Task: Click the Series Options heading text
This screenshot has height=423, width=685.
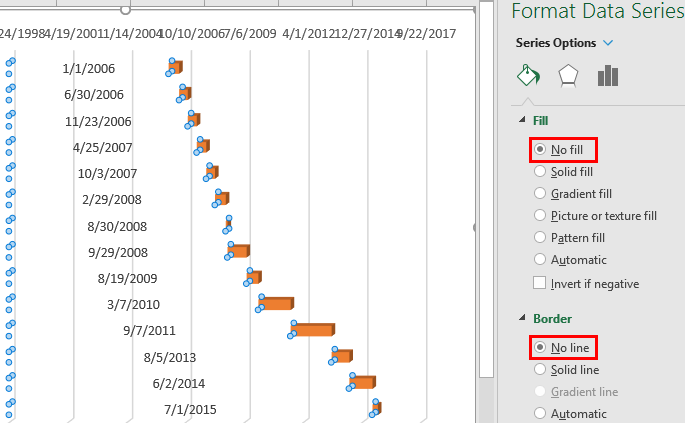Action: coord(556,43)
